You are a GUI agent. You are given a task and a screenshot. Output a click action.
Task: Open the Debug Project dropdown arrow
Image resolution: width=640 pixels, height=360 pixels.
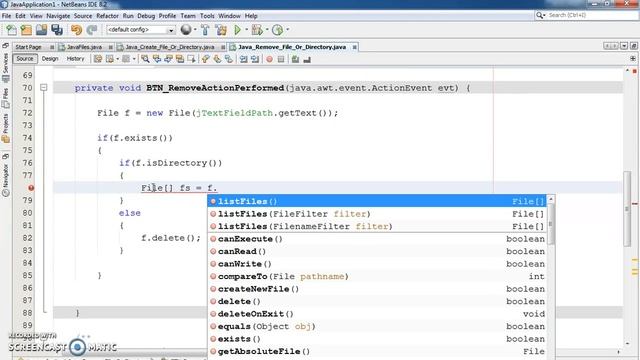tap(267, 29)
